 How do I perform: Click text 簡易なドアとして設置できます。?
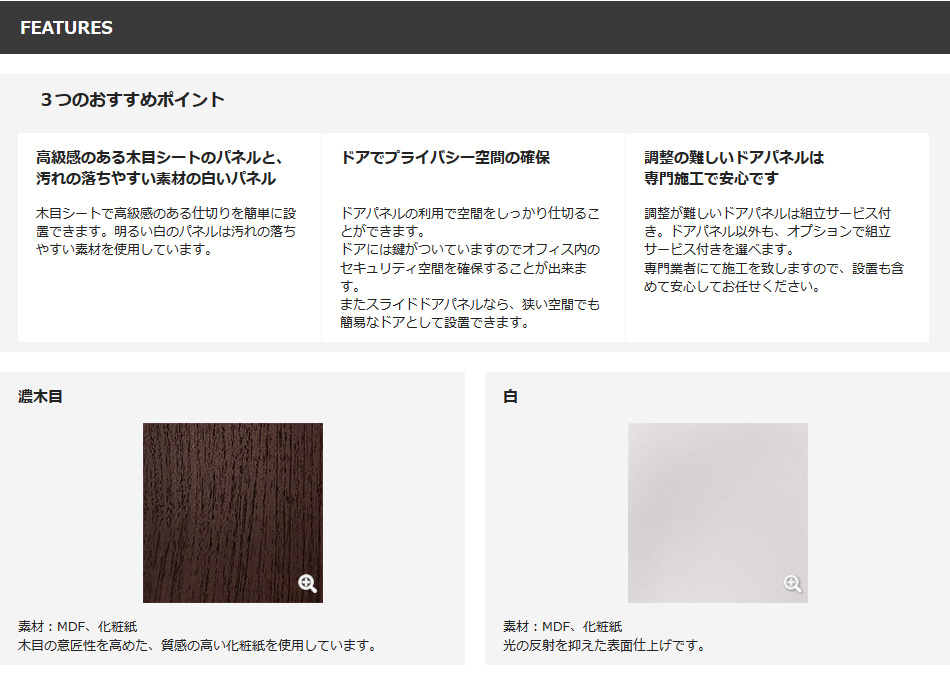(436, 322)
